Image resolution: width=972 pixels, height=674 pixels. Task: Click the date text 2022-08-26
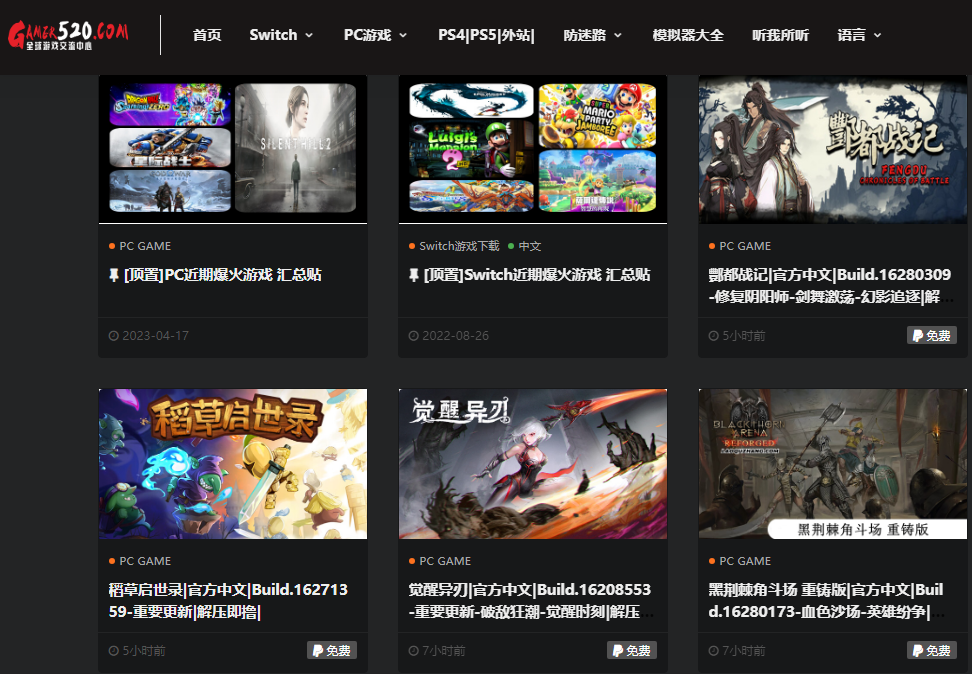coord(456,336)
